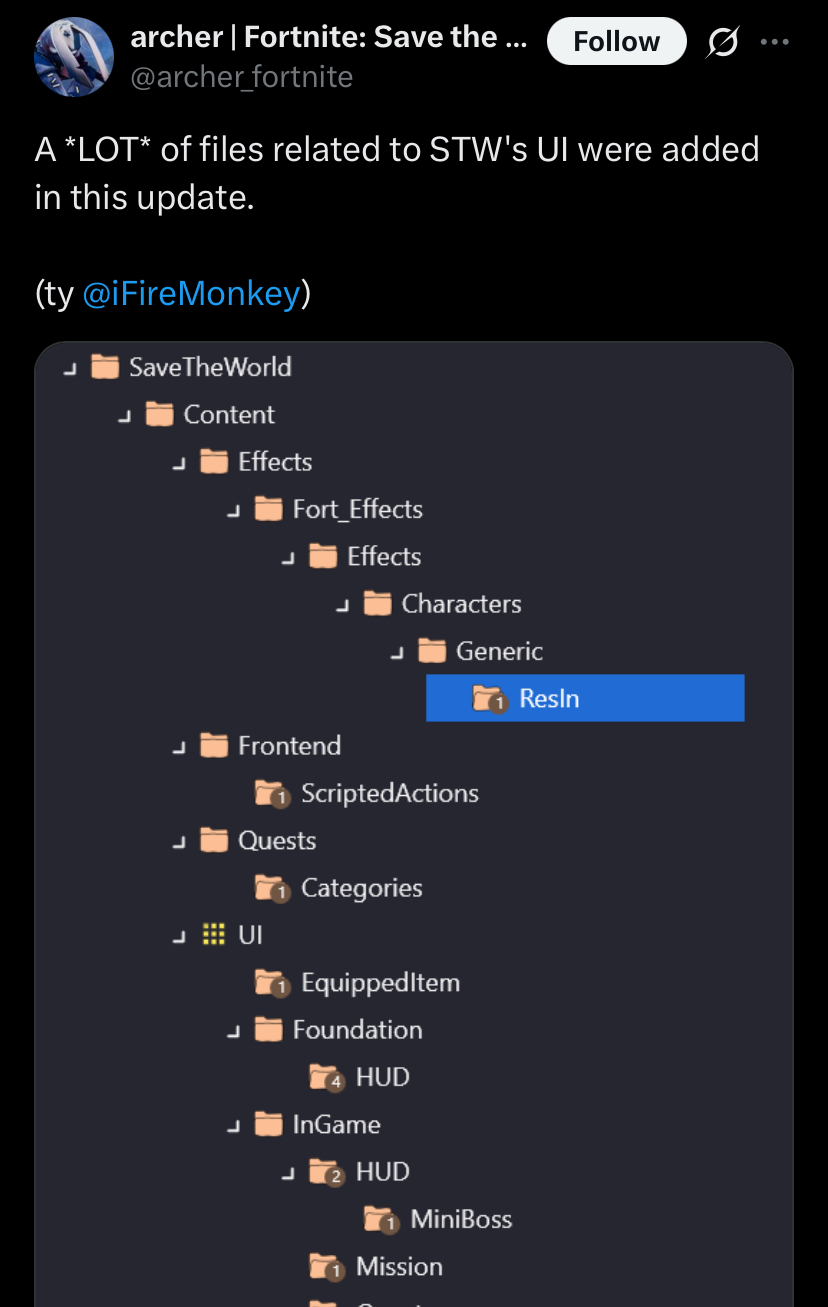Select the EquippedItem folder
This screenshot has width=828, height=1307.
(358, 983)
